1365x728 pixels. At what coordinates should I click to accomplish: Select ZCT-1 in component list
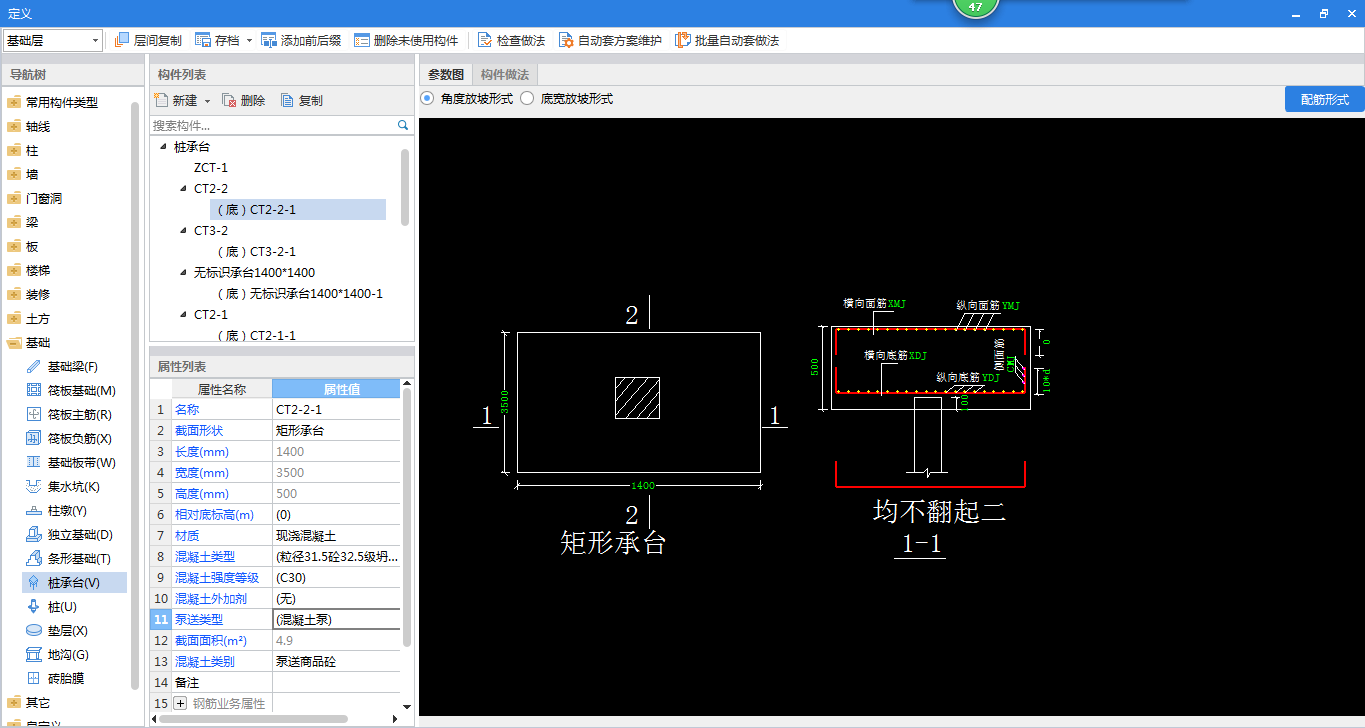pyautogui.click(x=211, y=167)
